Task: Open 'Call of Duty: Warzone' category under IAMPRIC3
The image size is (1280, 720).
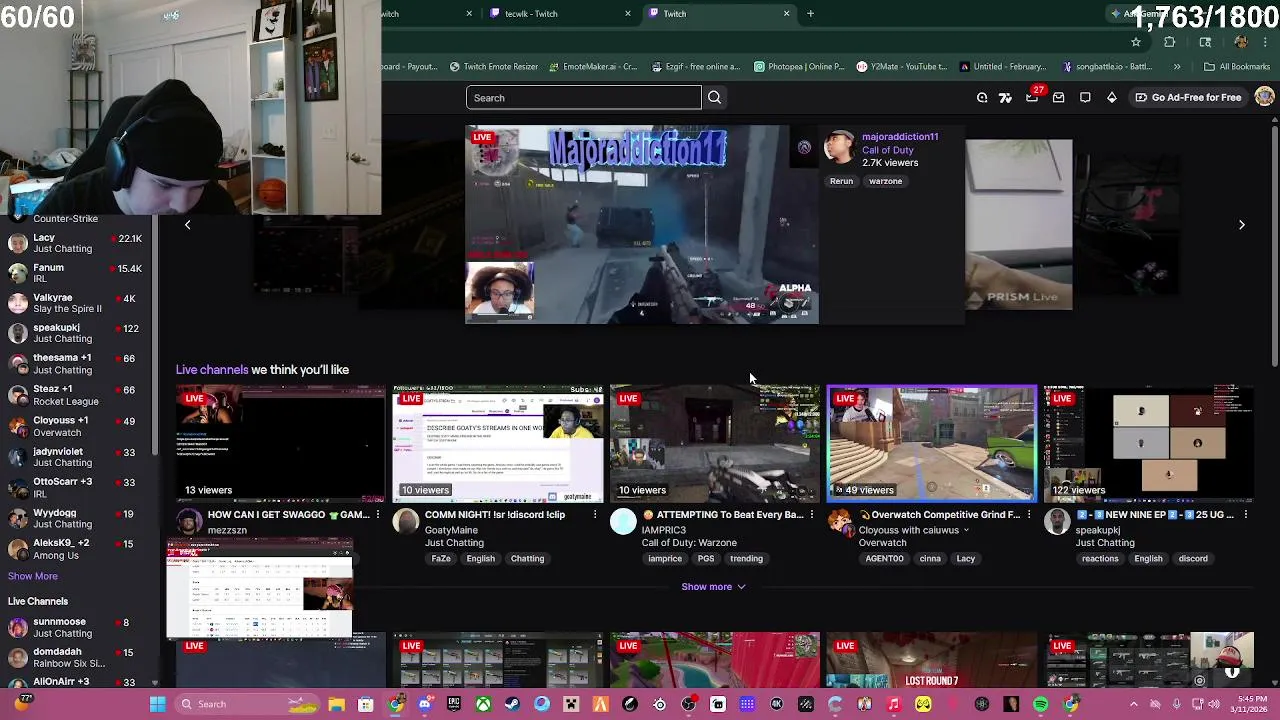Action: pyautogui.click(x=689, y=543)
